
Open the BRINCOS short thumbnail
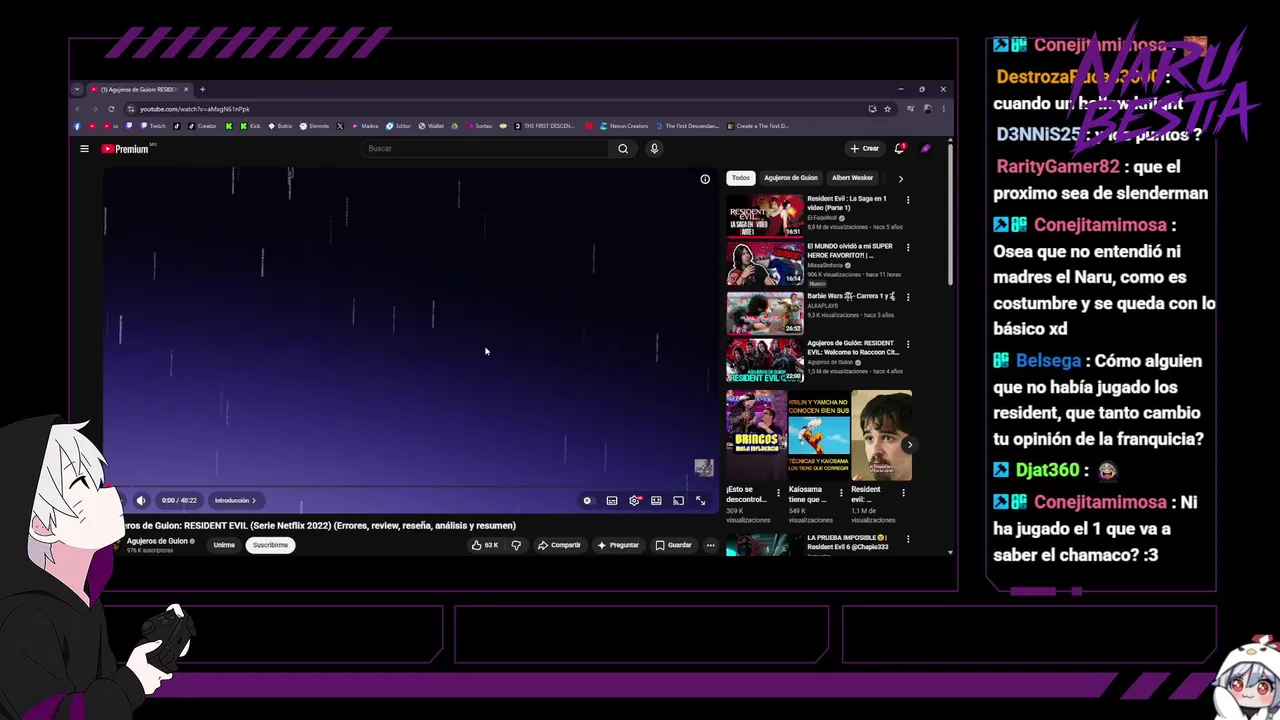click(756, 435)
